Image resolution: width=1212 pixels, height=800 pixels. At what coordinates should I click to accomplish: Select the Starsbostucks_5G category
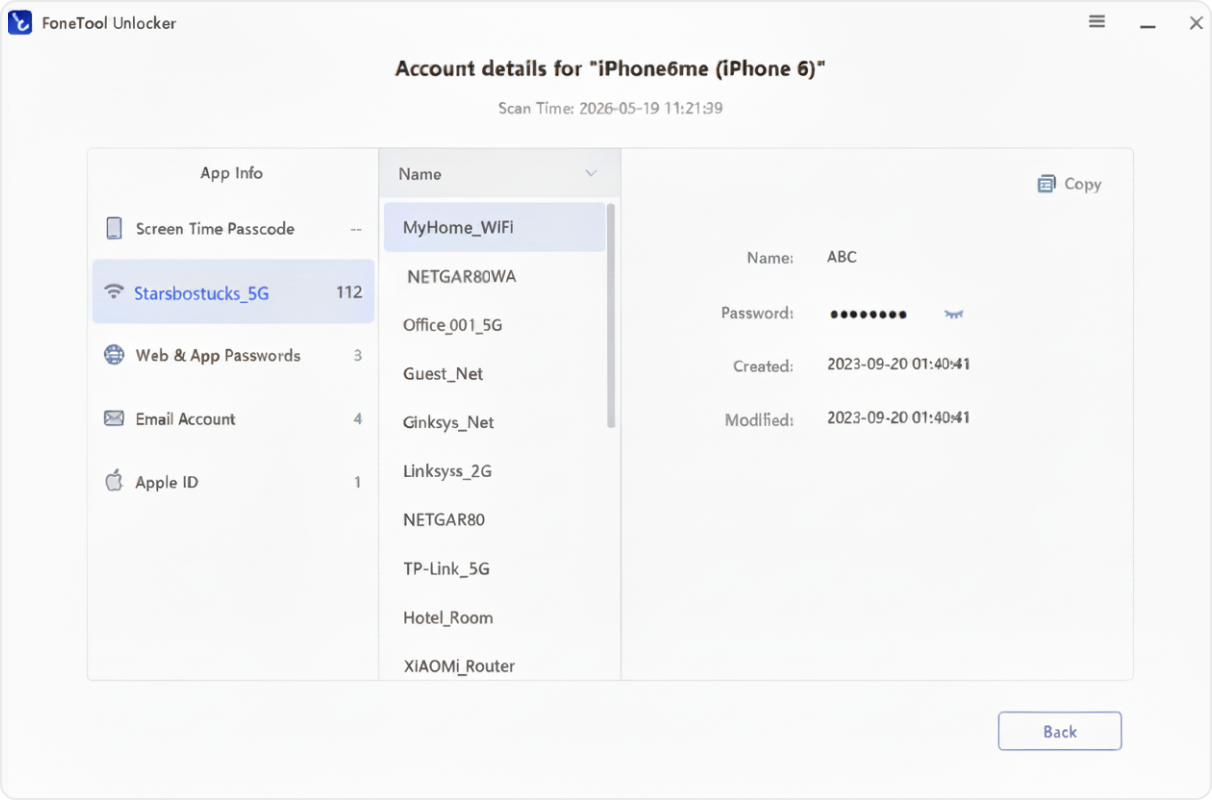tap(233, 292)
